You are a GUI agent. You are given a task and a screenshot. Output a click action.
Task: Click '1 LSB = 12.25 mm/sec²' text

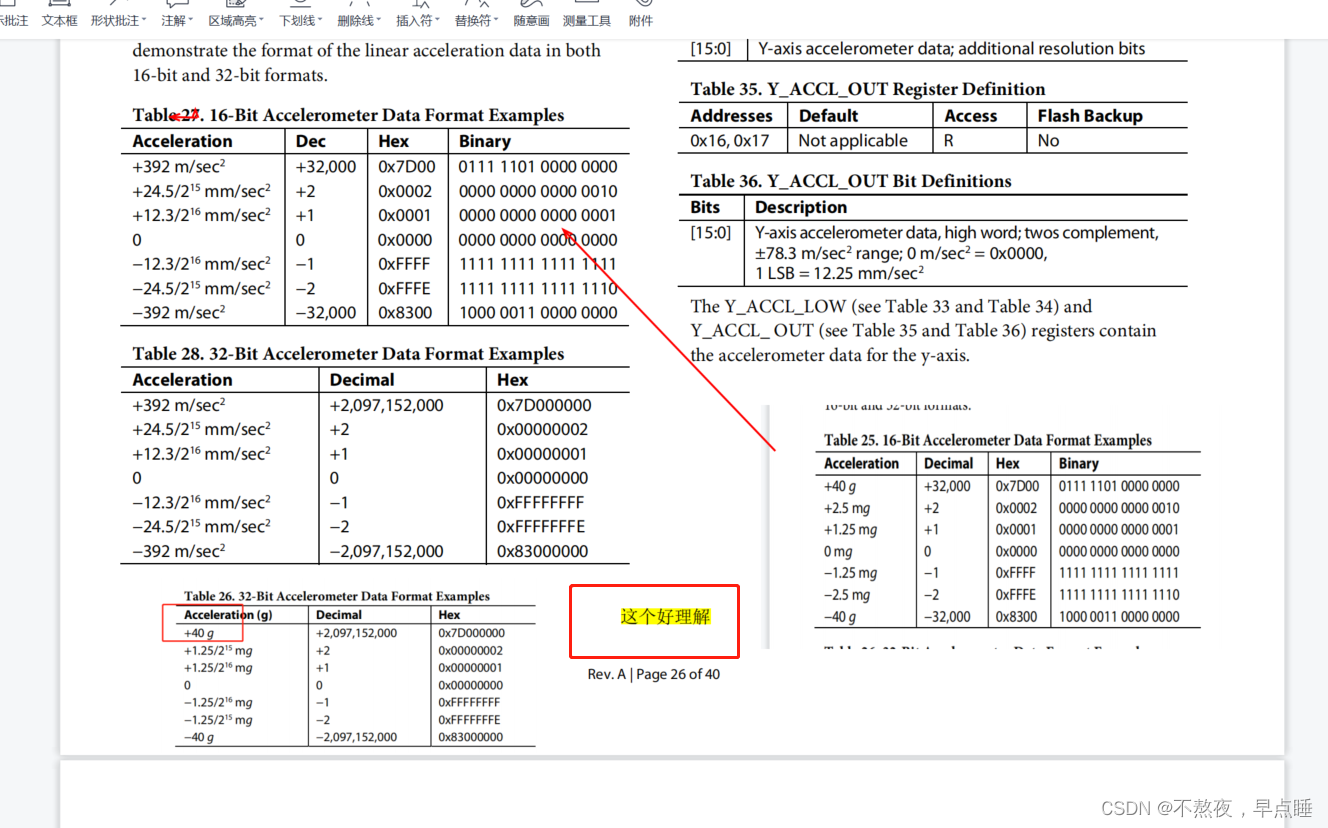tap(839, 273)
